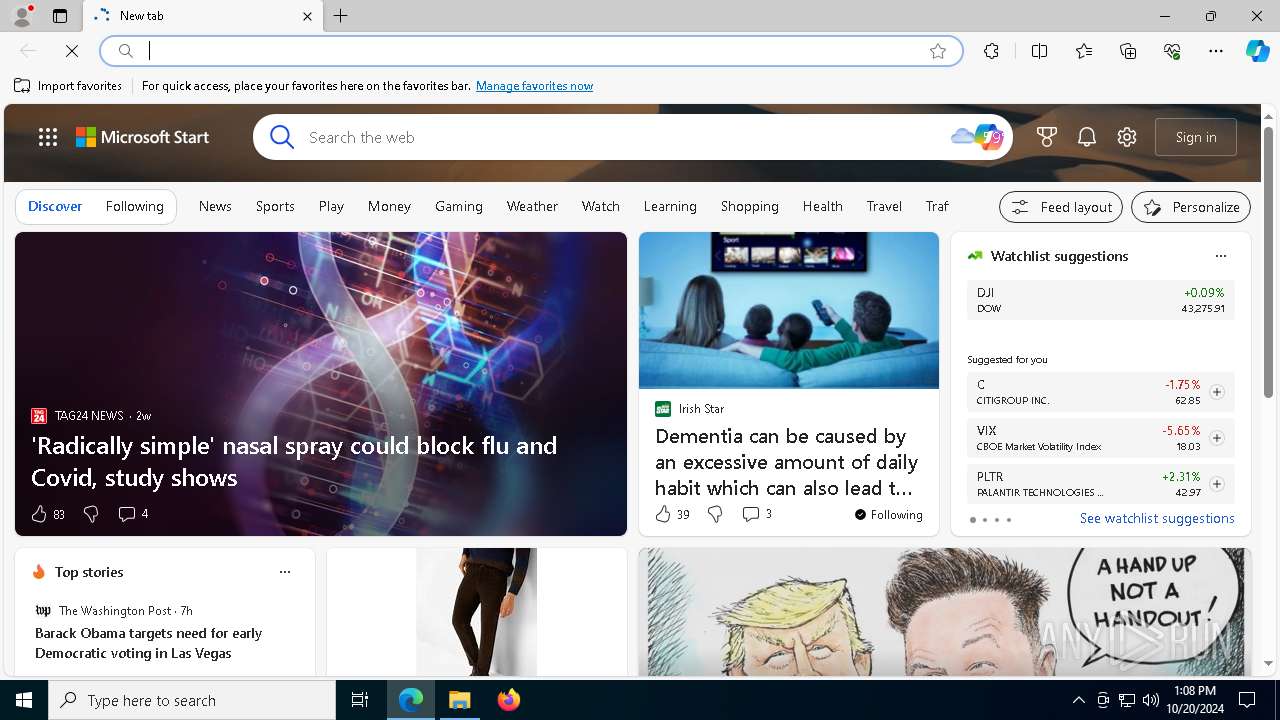The image size is (1280, 720).
Task: Open See watchlist suggestions link
Action: 1157,518
